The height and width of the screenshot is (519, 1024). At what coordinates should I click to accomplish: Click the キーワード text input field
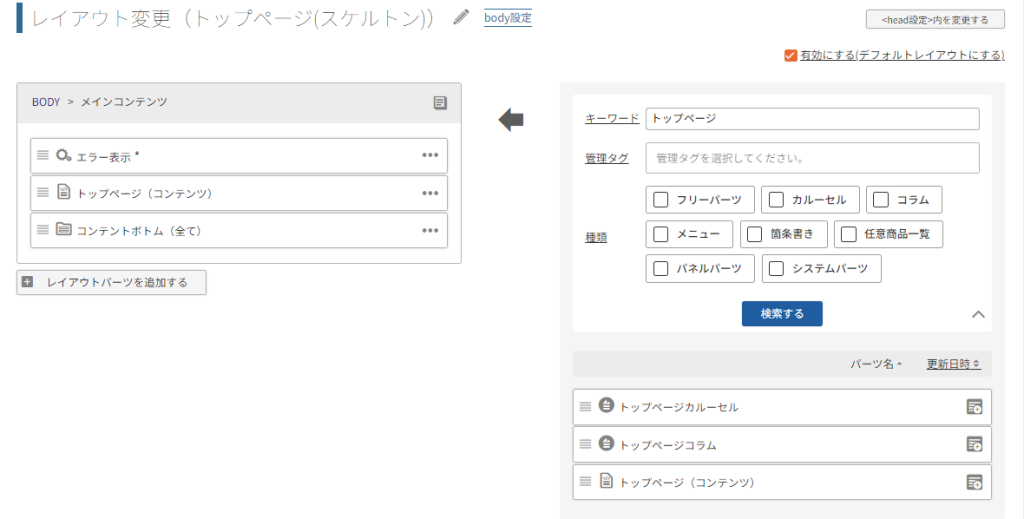tap(812, 118)
